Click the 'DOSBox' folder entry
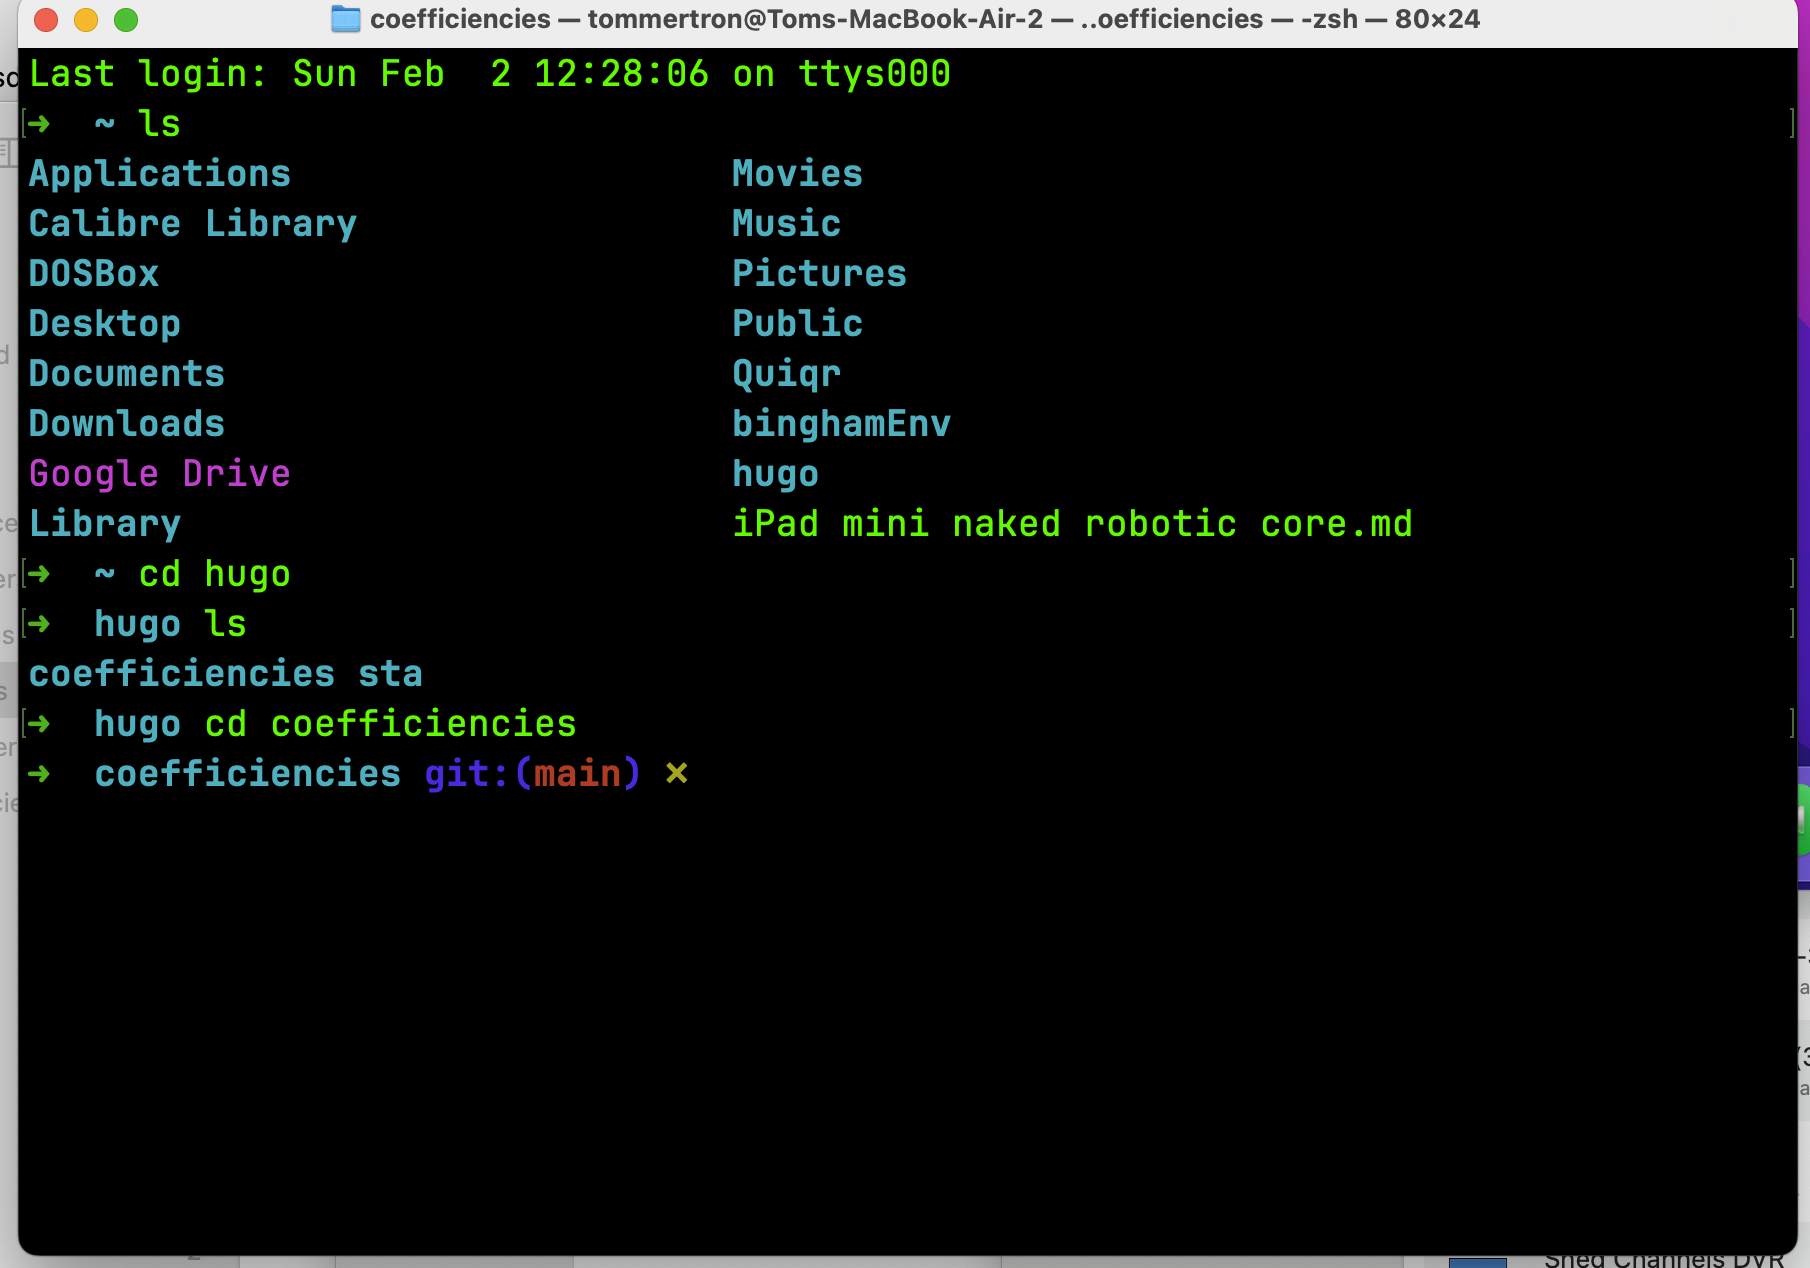The width and height of the screenshot is (1810, 1268). point(93,273)
